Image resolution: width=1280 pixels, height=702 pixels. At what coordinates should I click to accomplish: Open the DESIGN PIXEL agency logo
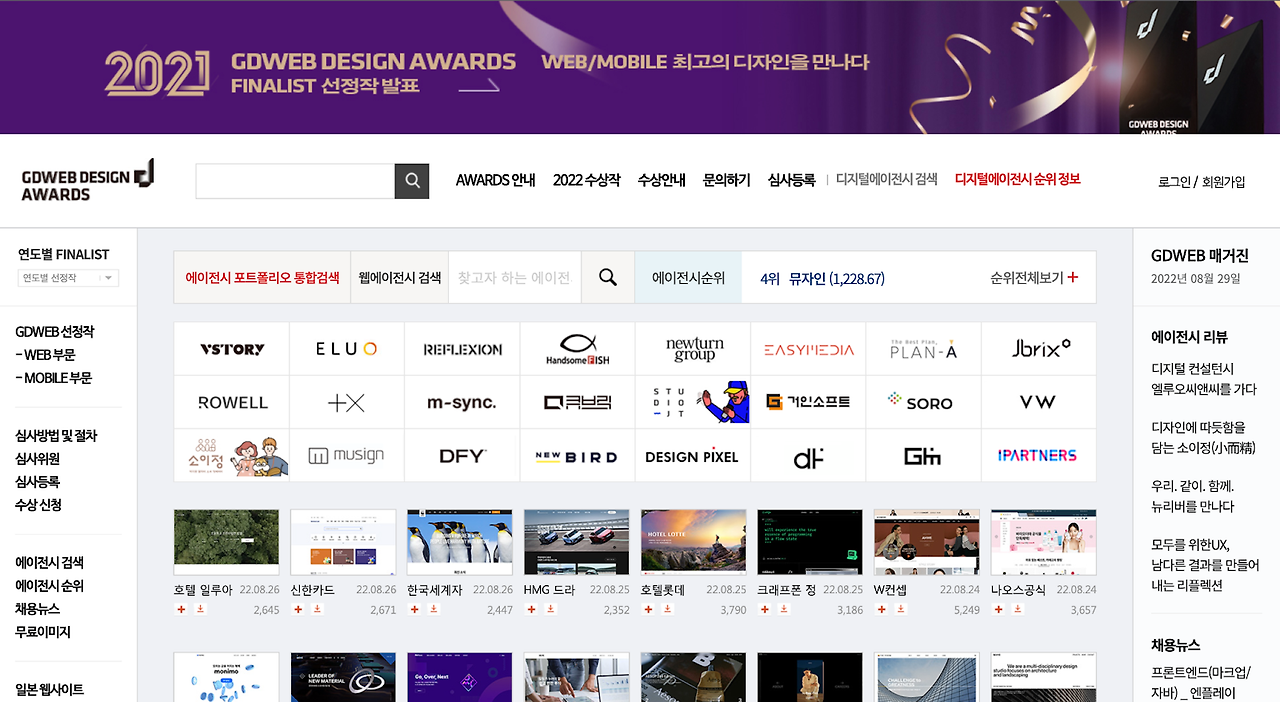click(x=693, y=456)
